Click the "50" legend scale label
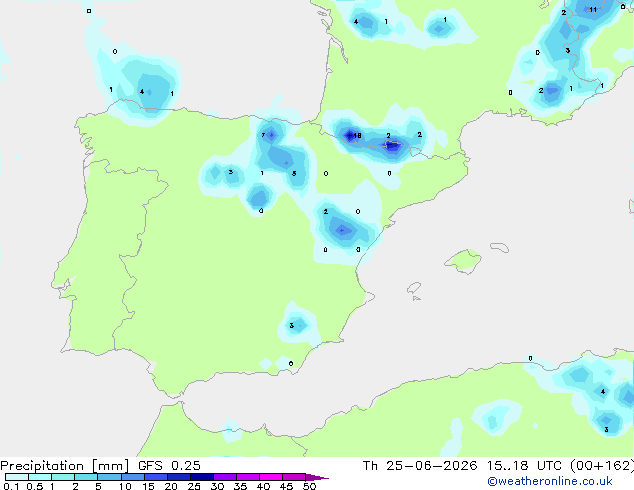Viewport: 634px width, 490px height. (309, 486)
